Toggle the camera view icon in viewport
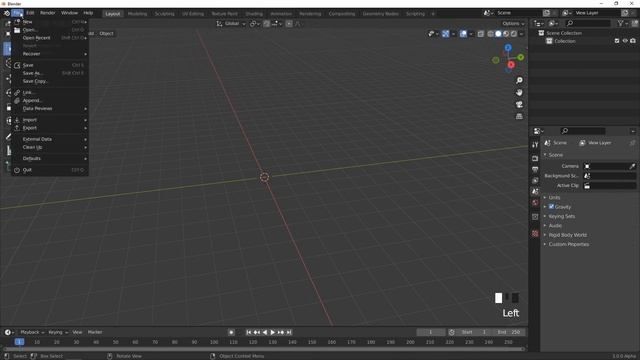The image size is (640, 360). [x=519, y=104]
